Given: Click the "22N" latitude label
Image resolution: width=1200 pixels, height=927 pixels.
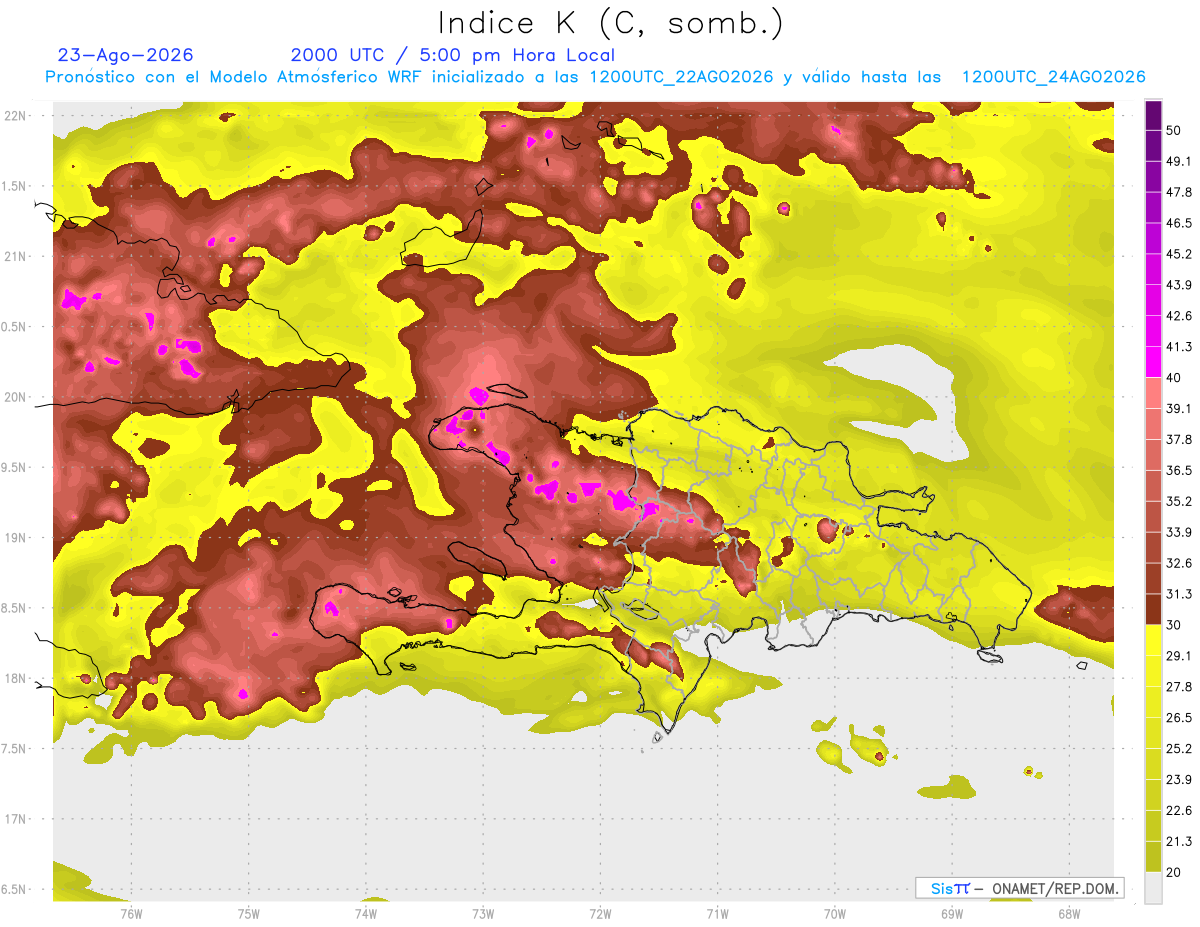Looking at the screenshot, I should point(17,115).
